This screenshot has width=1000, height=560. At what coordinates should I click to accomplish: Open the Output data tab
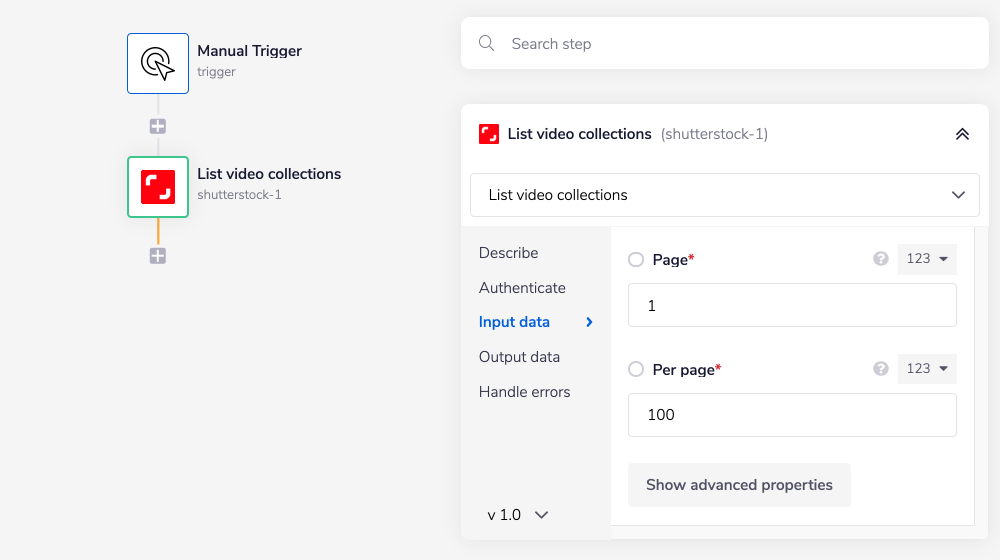point(519,357)
